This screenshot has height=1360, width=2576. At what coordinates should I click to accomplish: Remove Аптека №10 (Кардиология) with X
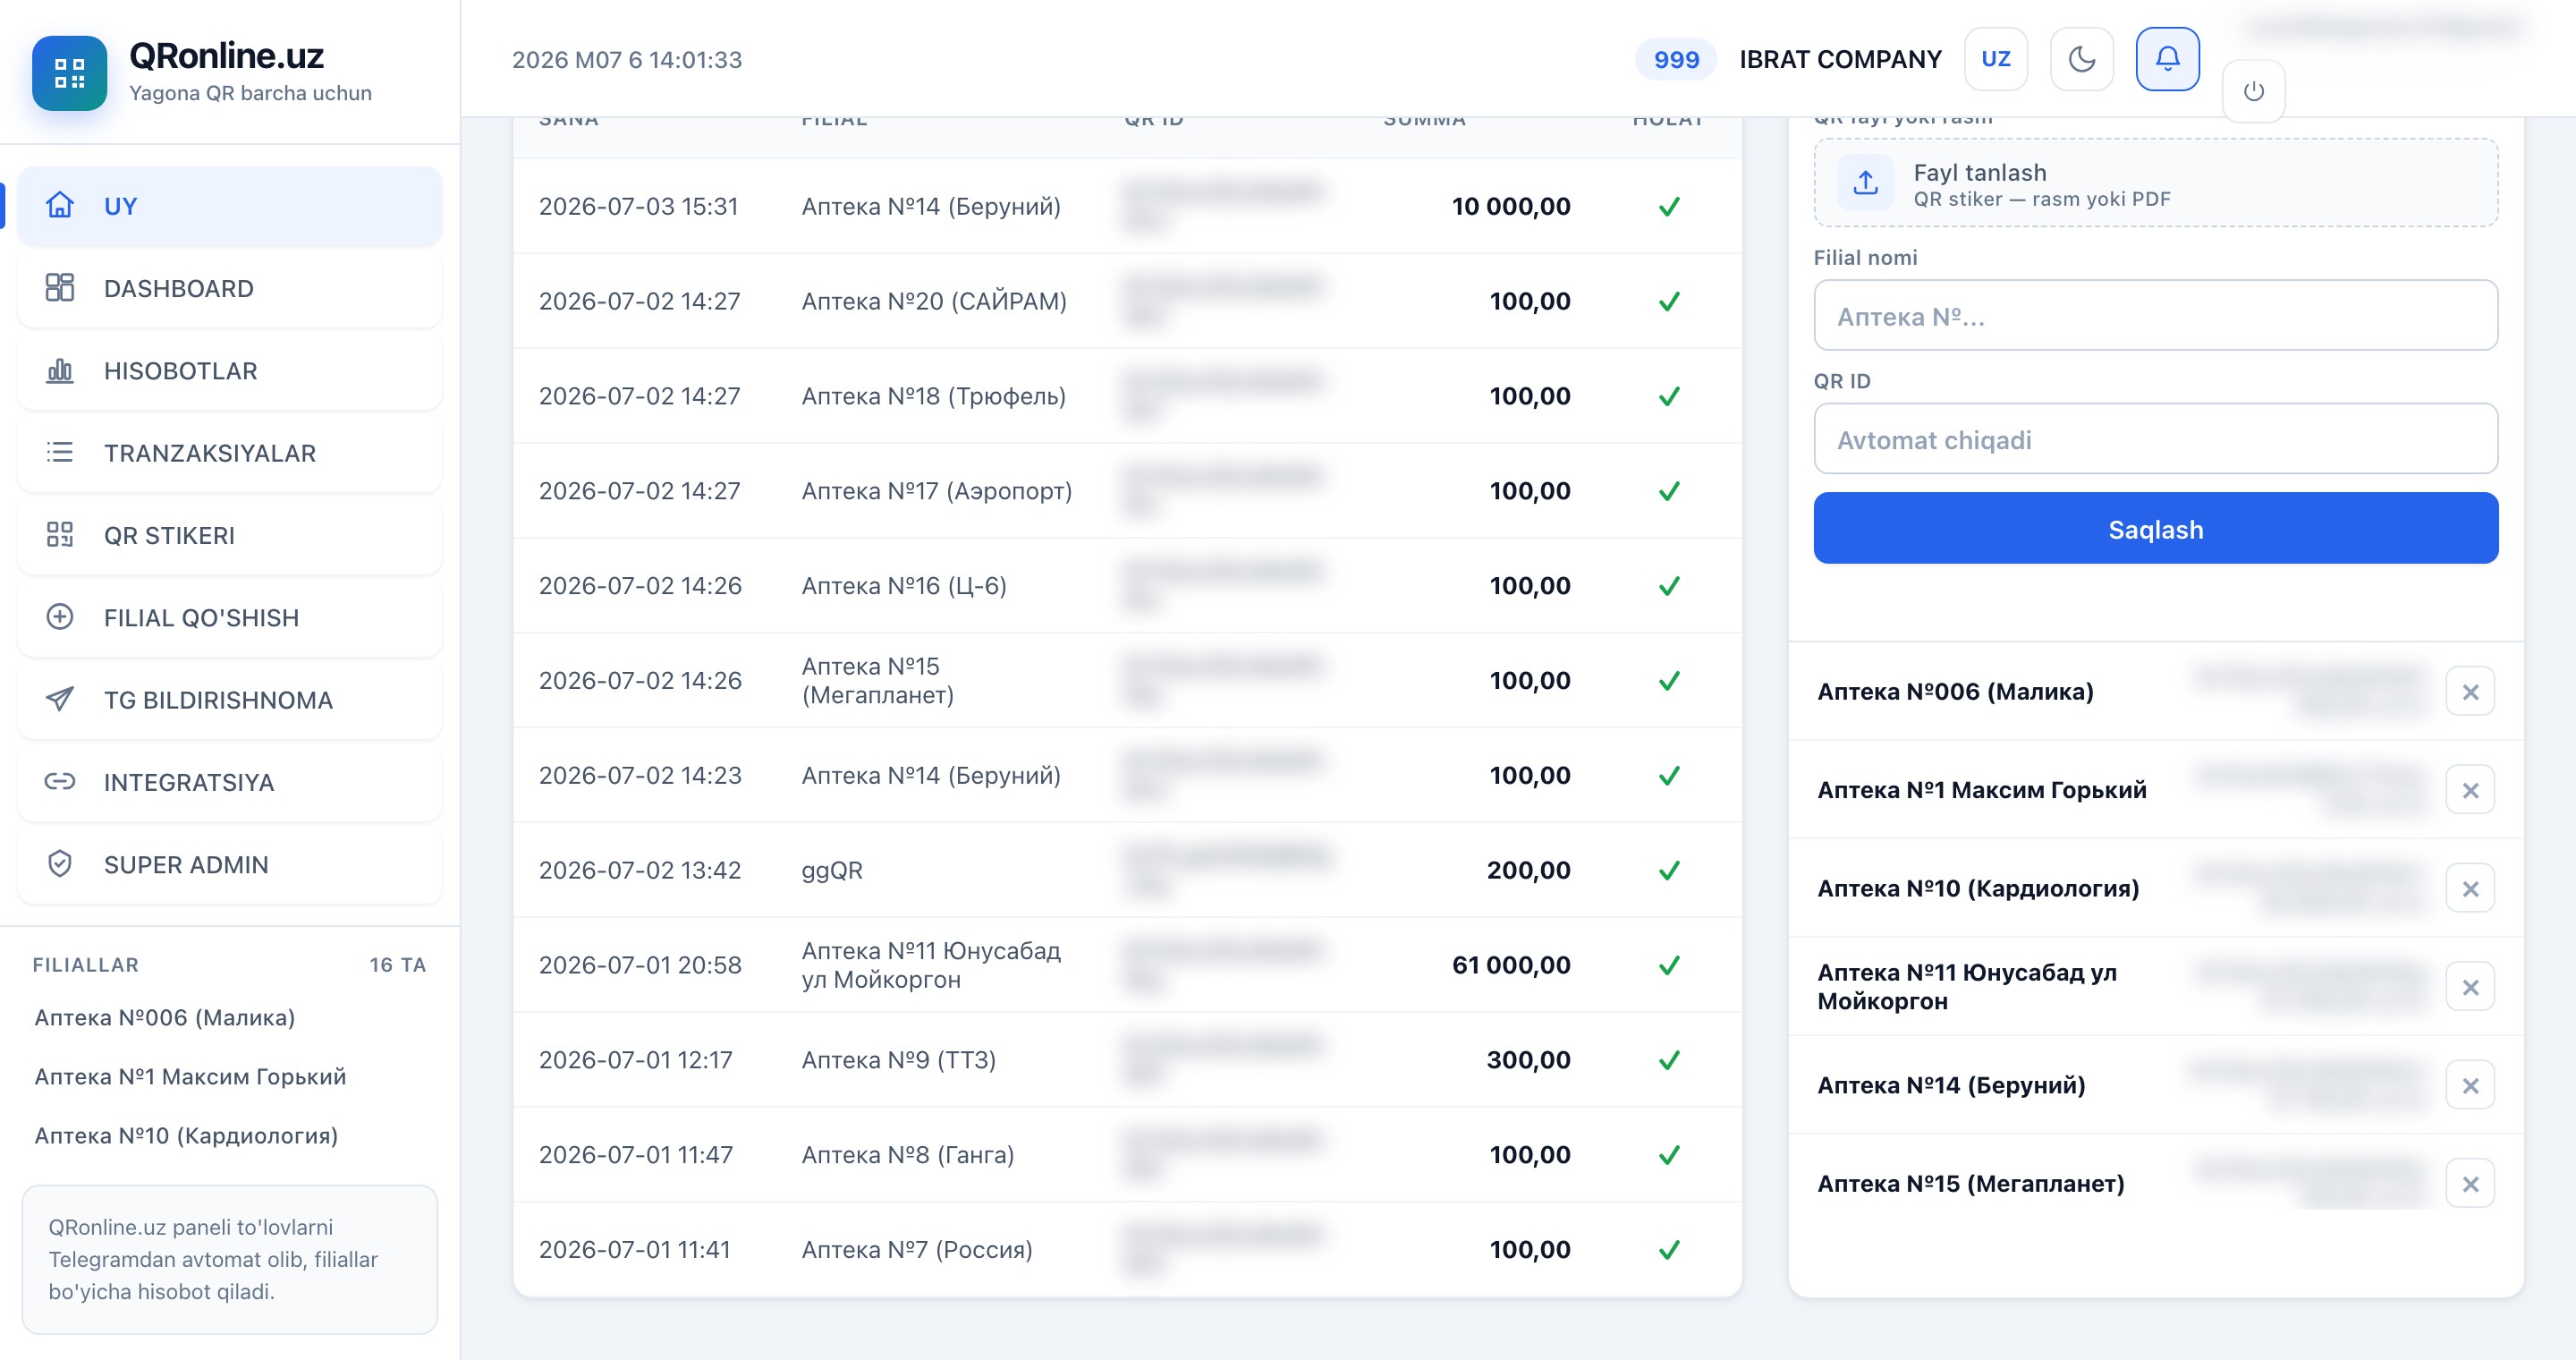click(2469, 889)
